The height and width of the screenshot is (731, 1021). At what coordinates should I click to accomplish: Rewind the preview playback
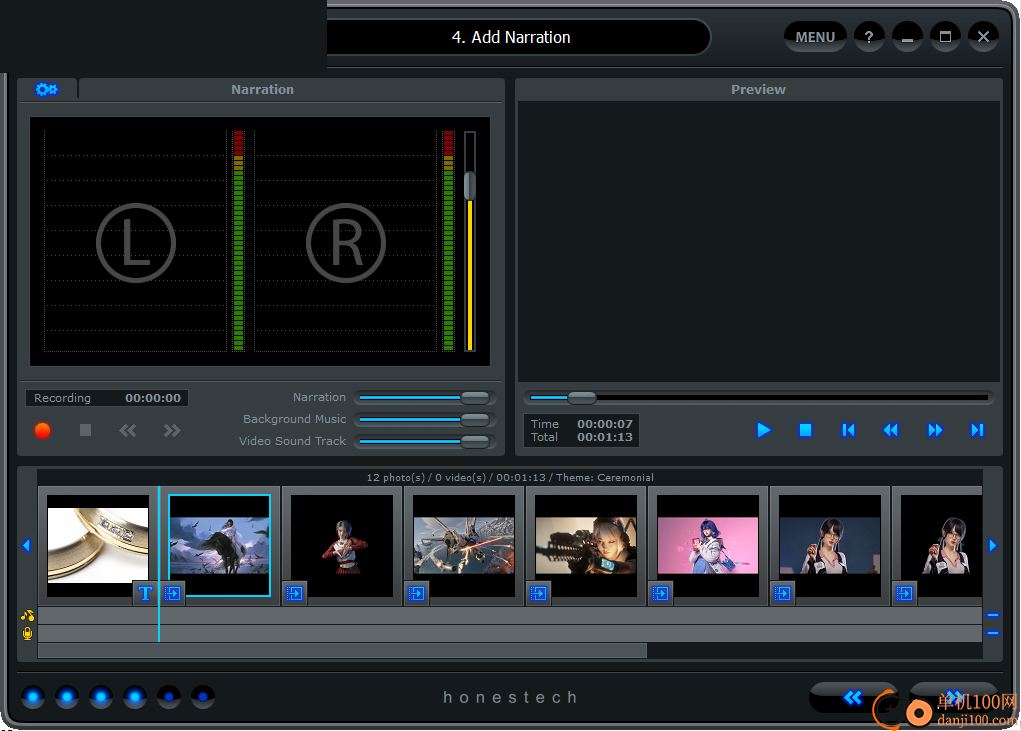[x=891, y=430]
